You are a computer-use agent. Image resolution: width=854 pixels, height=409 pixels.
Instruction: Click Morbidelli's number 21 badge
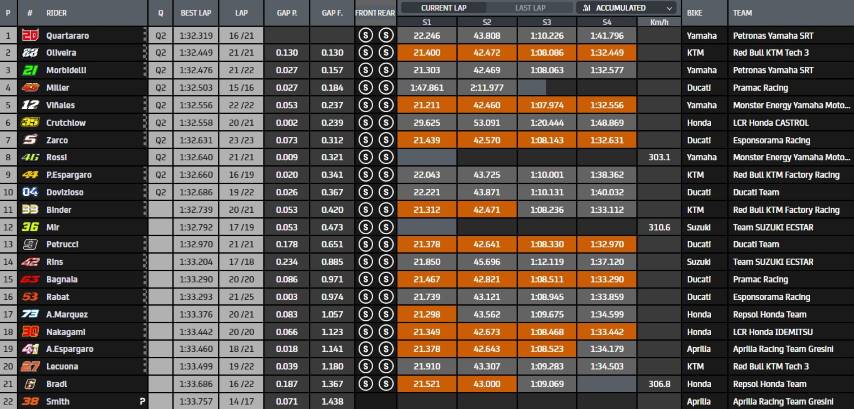(29, 70)
